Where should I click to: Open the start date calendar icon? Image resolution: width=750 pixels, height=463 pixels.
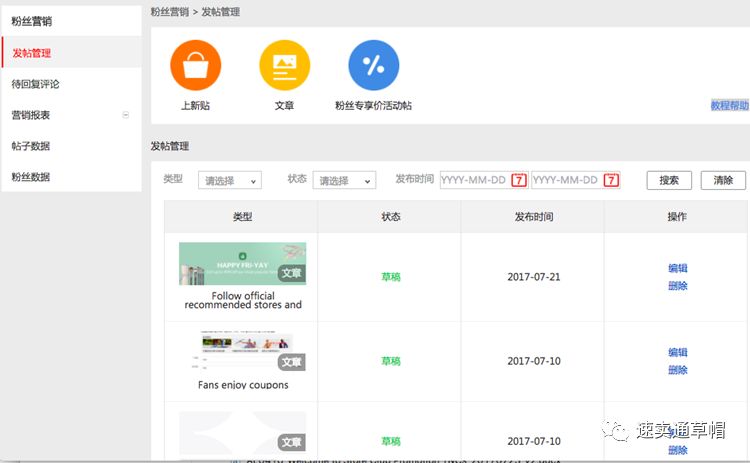pyautogui.click(x=519, y=180)
